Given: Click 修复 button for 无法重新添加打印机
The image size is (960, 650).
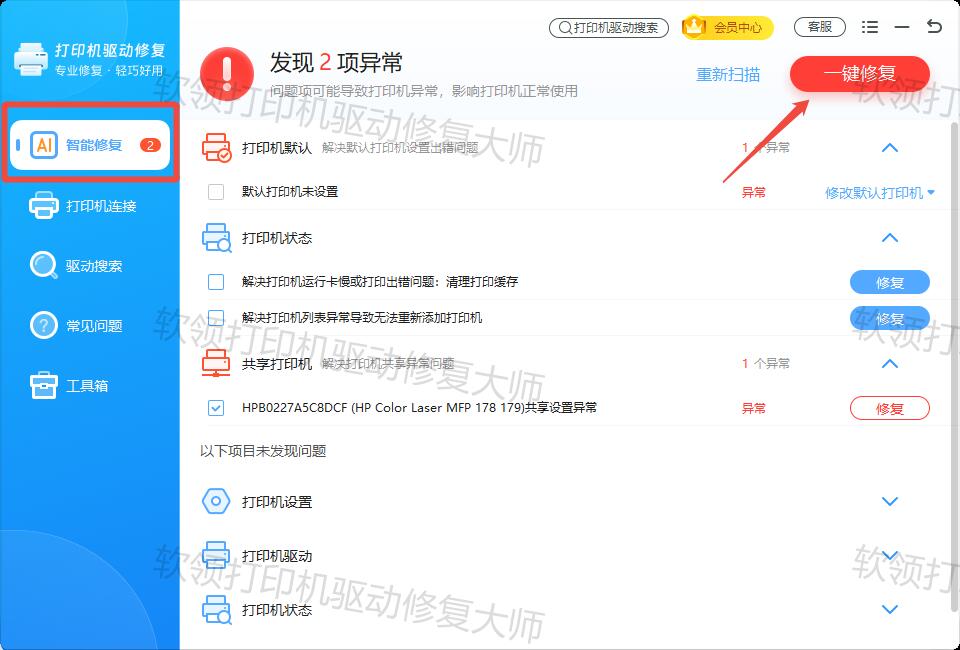Looking at the screenshot, I should (x=890, y=318).
